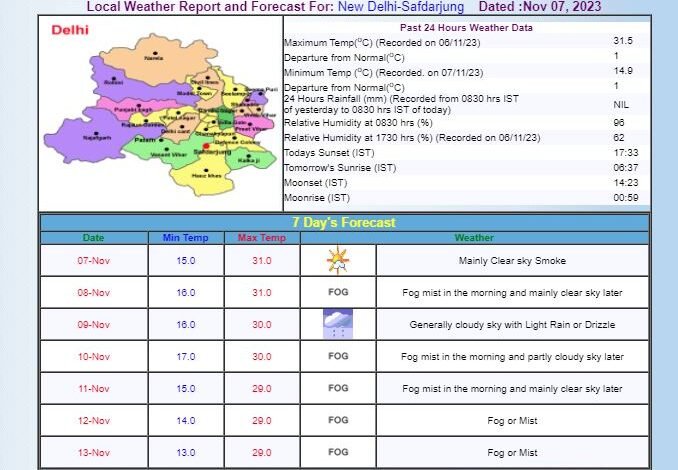This screenshot has height=470, width=678.
Task: Click the FOG icon in 11-Nov row
Action: pyautogui.click(x=338, y=388)
